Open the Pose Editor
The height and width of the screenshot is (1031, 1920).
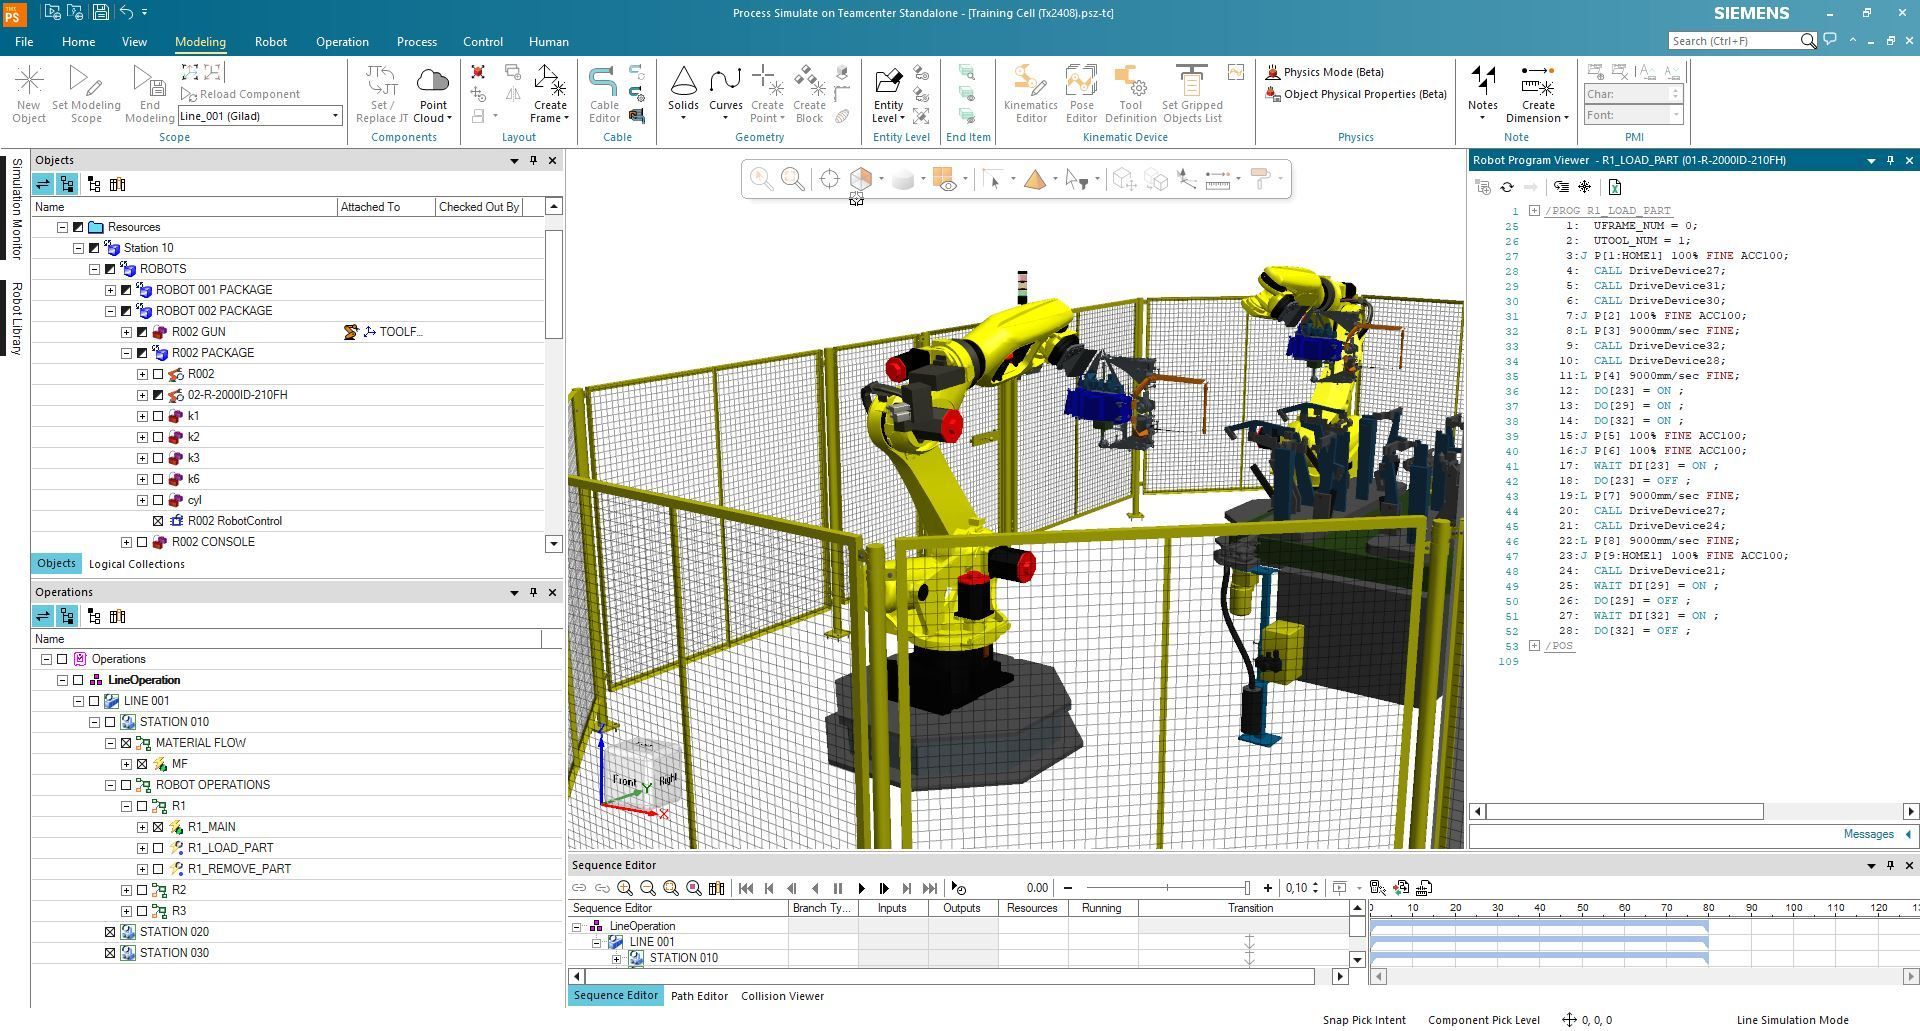coord(1081,94)
